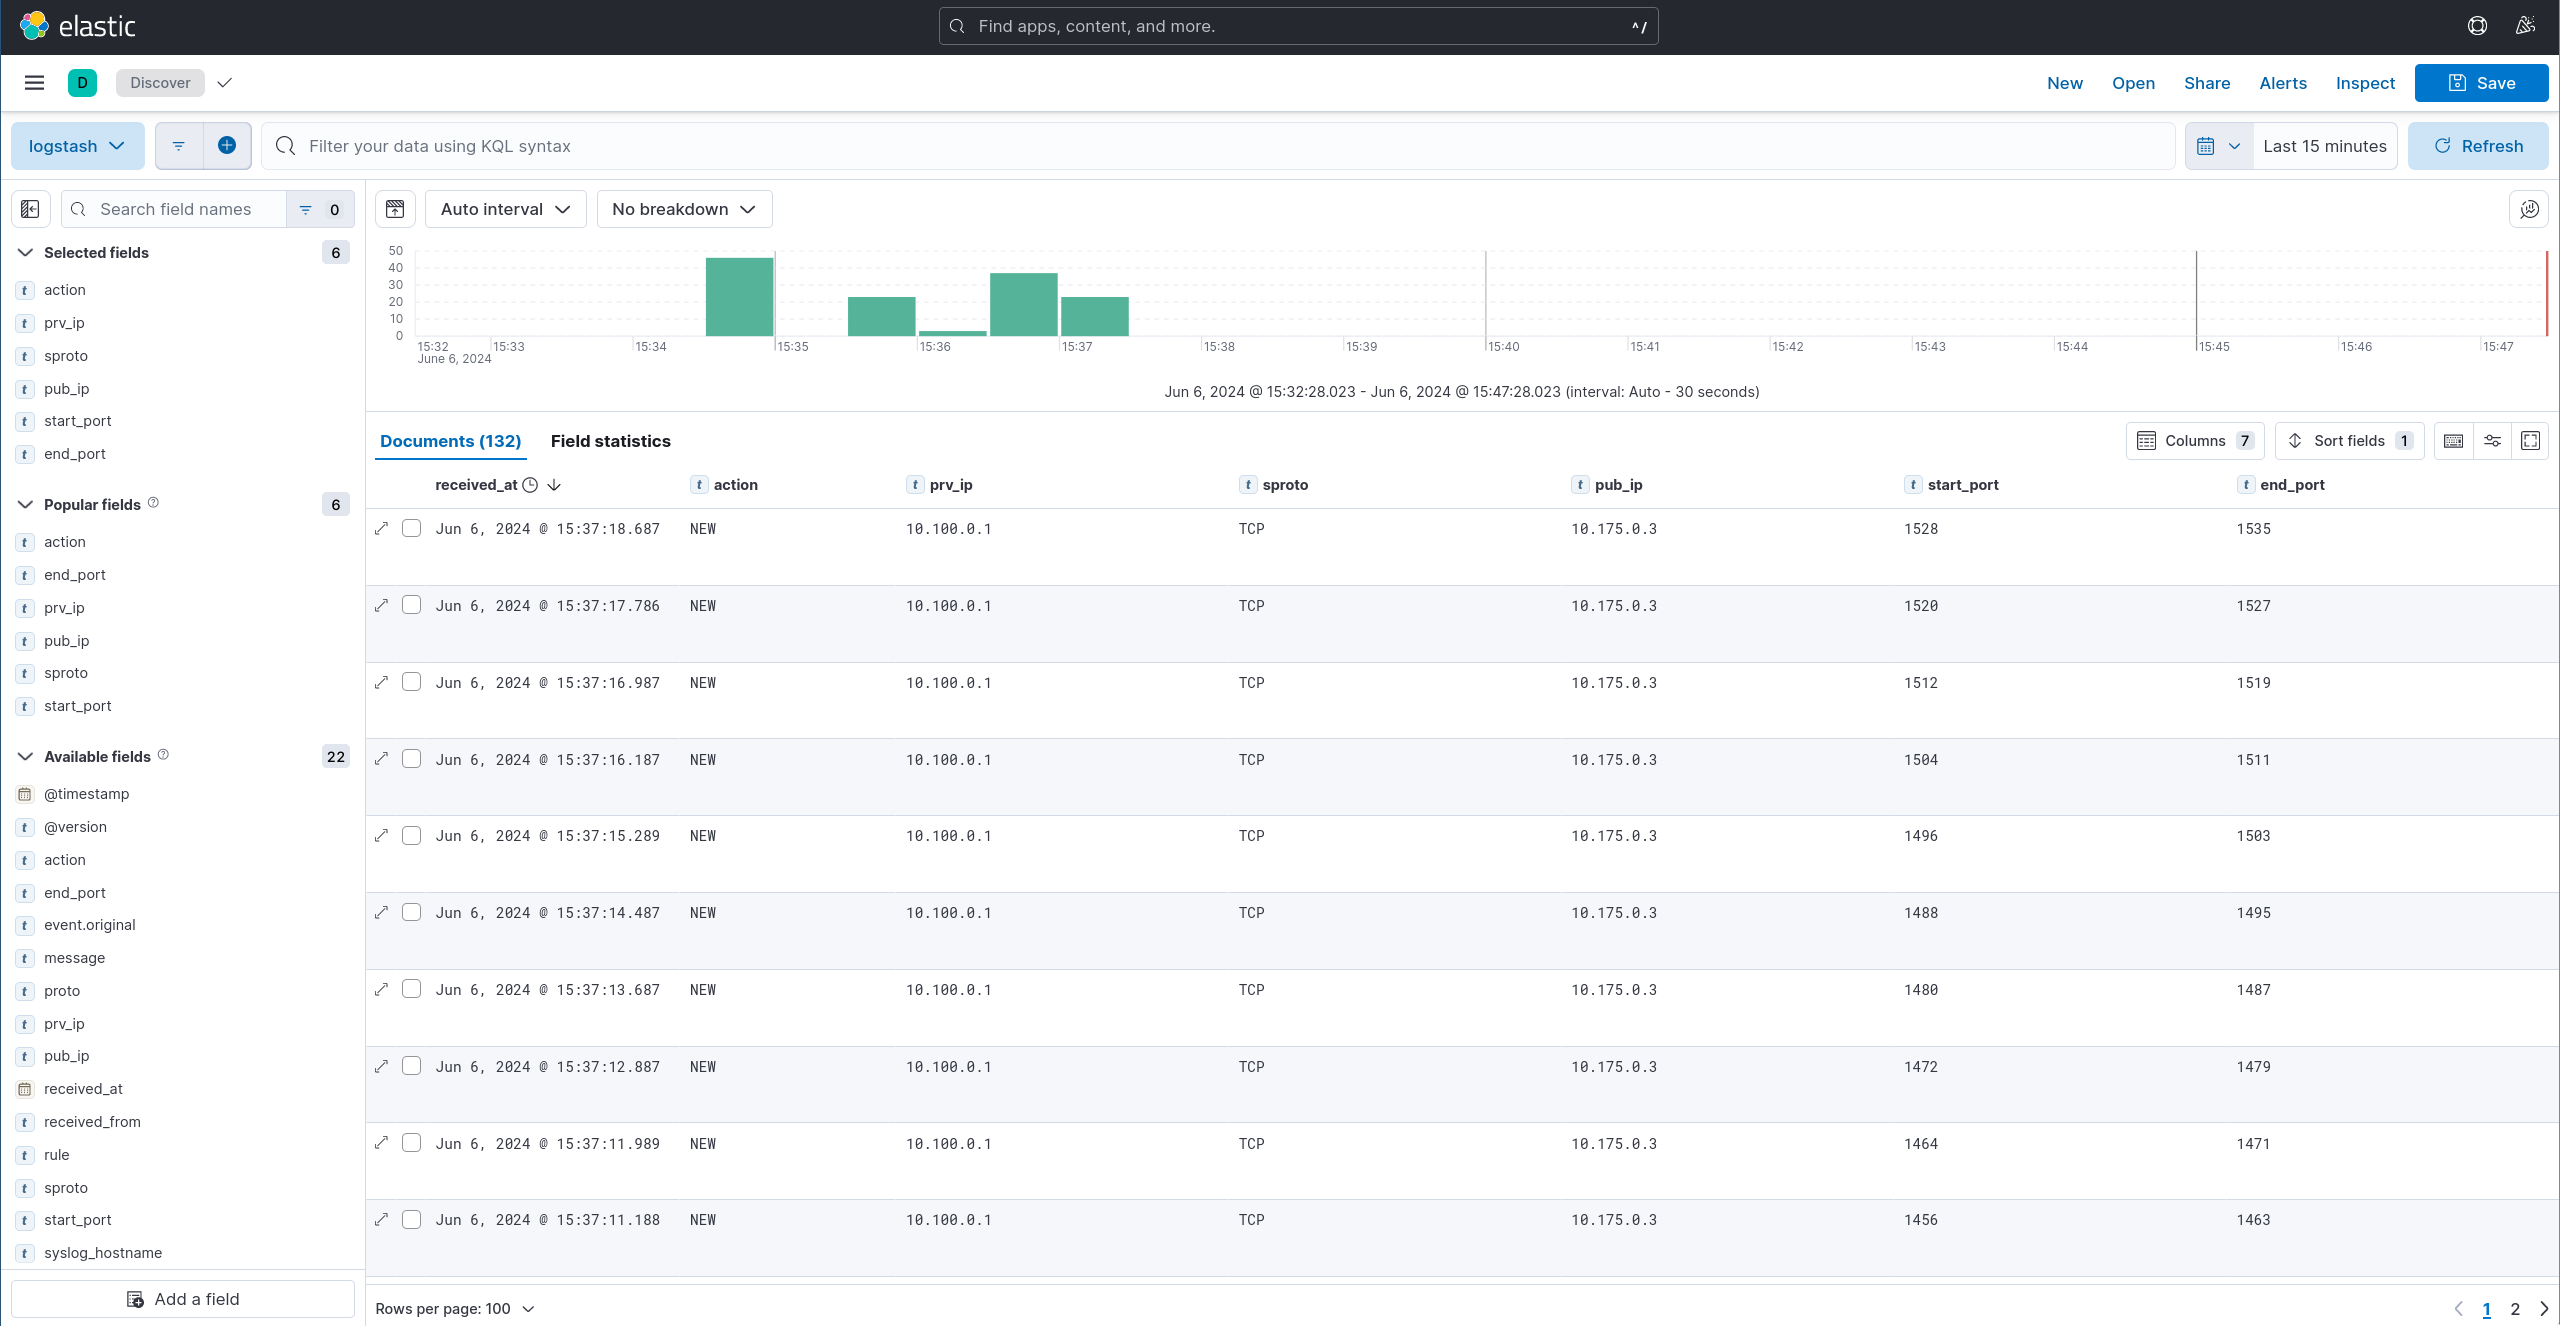Select row checkbox for 15:37:13.687
Viewport: 2560px width, 1326px height.
tap(411, 989)
